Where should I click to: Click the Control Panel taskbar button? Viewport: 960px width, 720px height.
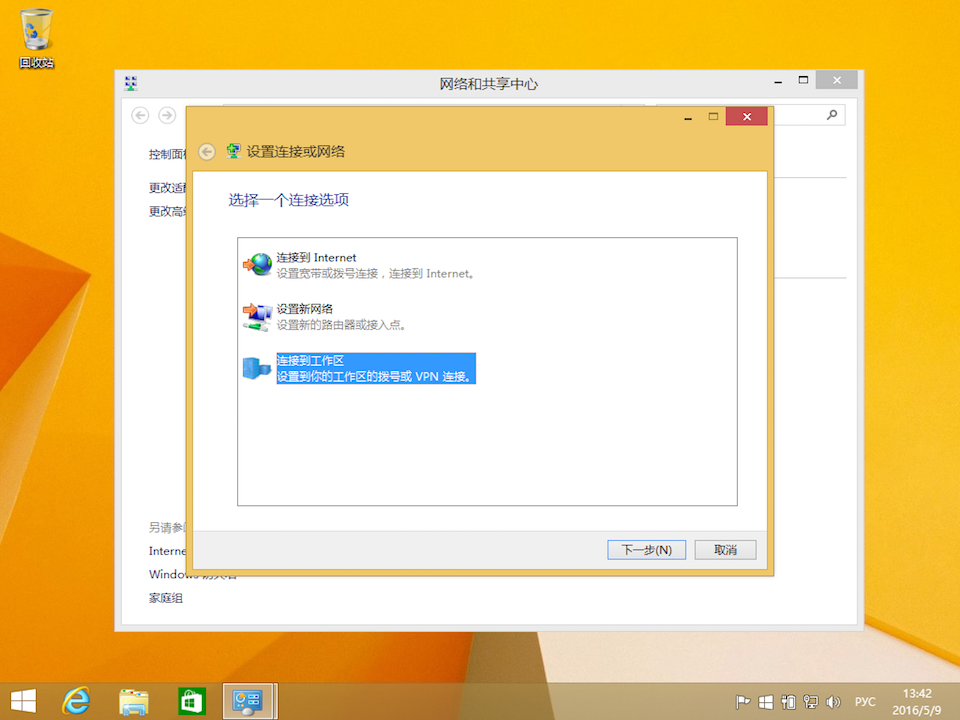(x=250, y=702)
